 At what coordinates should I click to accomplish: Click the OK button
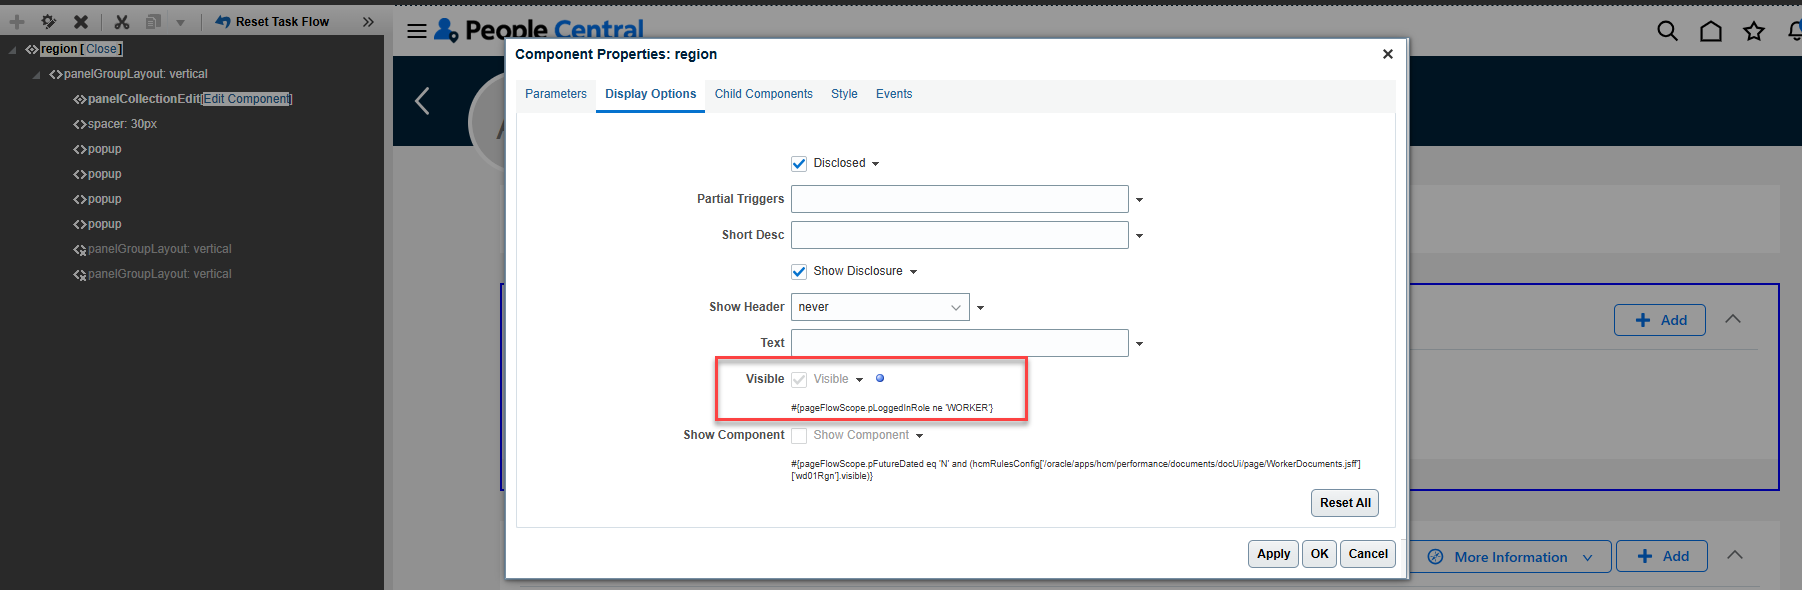(1320, 554)
